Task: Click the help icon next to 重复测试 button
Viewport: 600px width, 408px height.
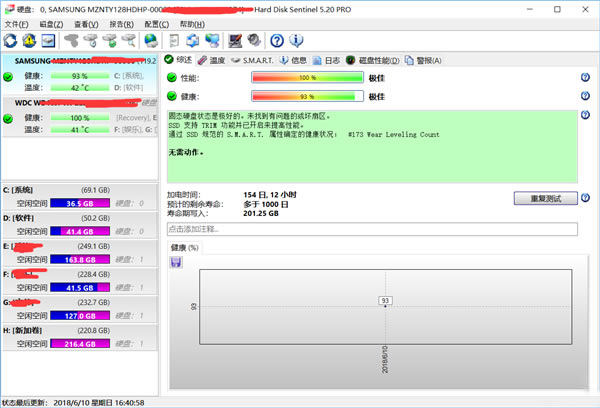Action: tap(585, 198)
